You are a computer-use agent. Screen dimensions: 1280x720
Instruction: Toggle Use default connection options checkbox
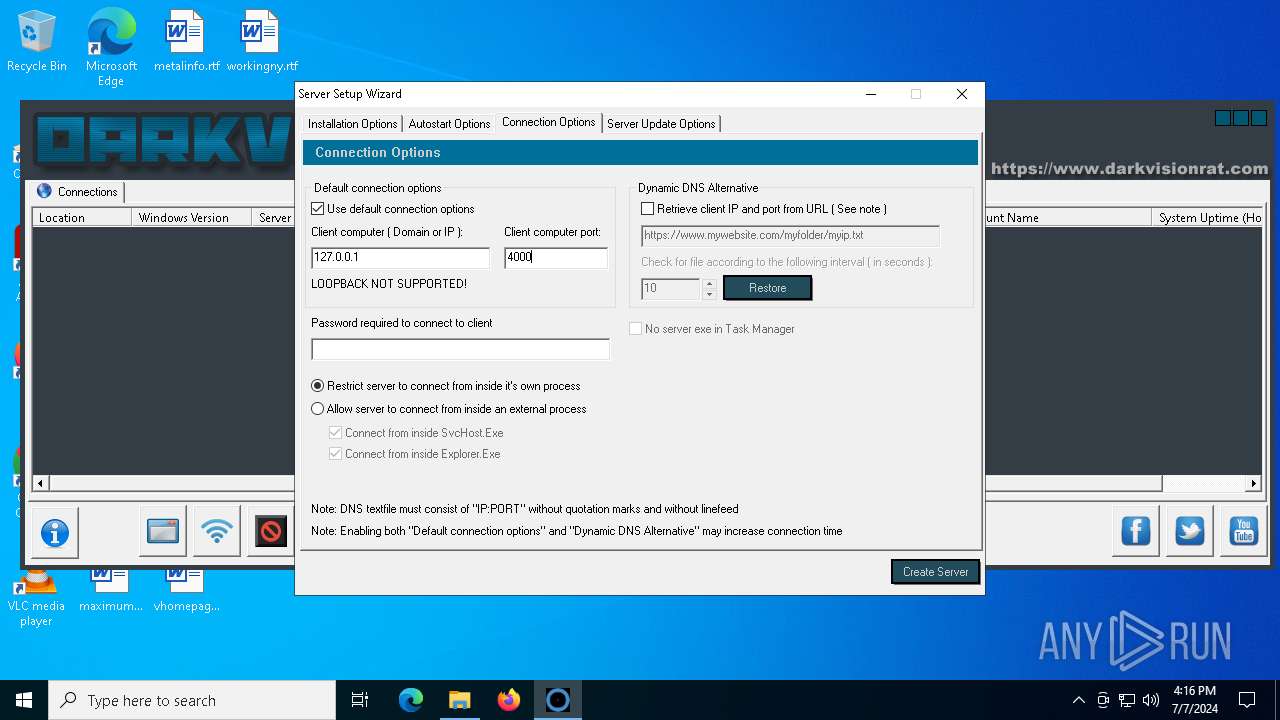tap(318, 209)
